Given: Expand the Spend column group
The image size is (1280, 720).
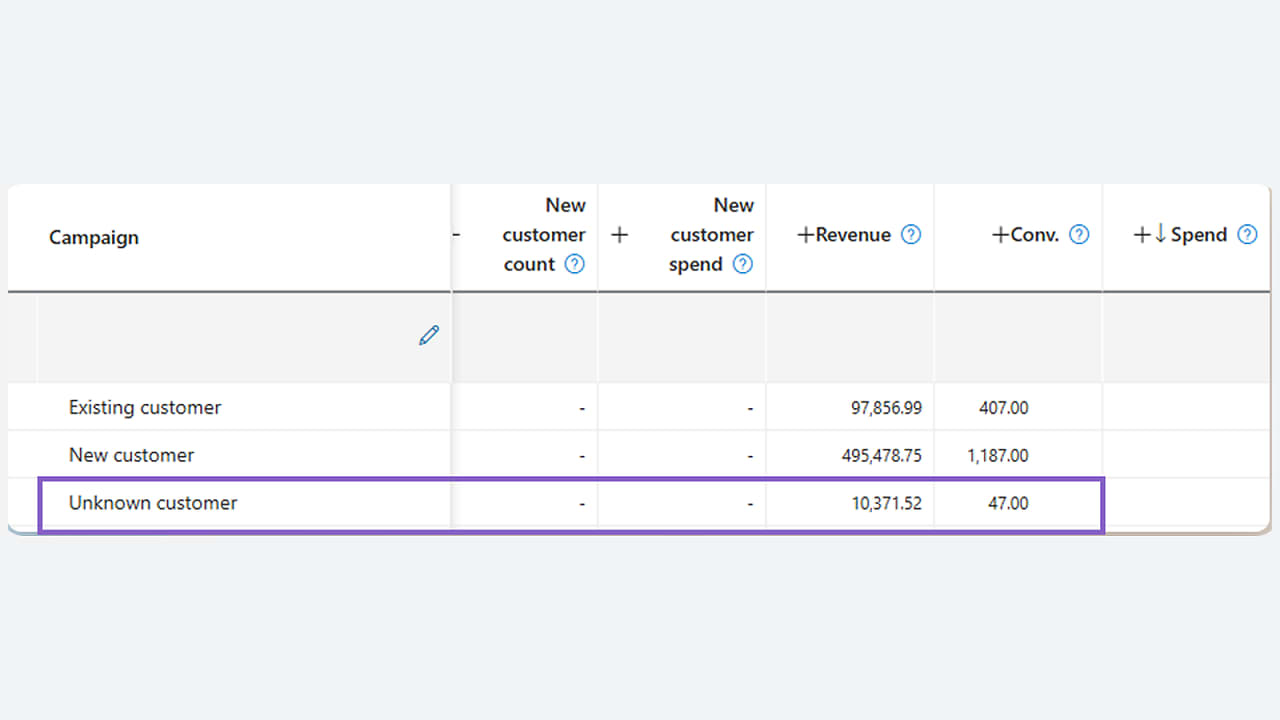Looking at the screenshot, I should tap(1141, 234).
